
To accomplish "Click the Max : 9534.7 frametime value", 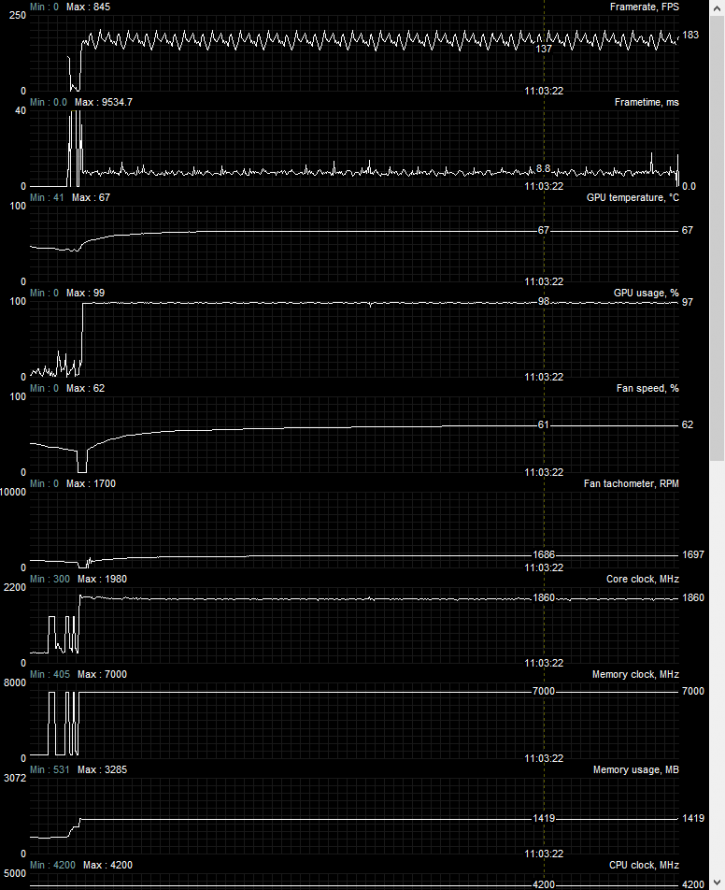I will pos(103,102).
